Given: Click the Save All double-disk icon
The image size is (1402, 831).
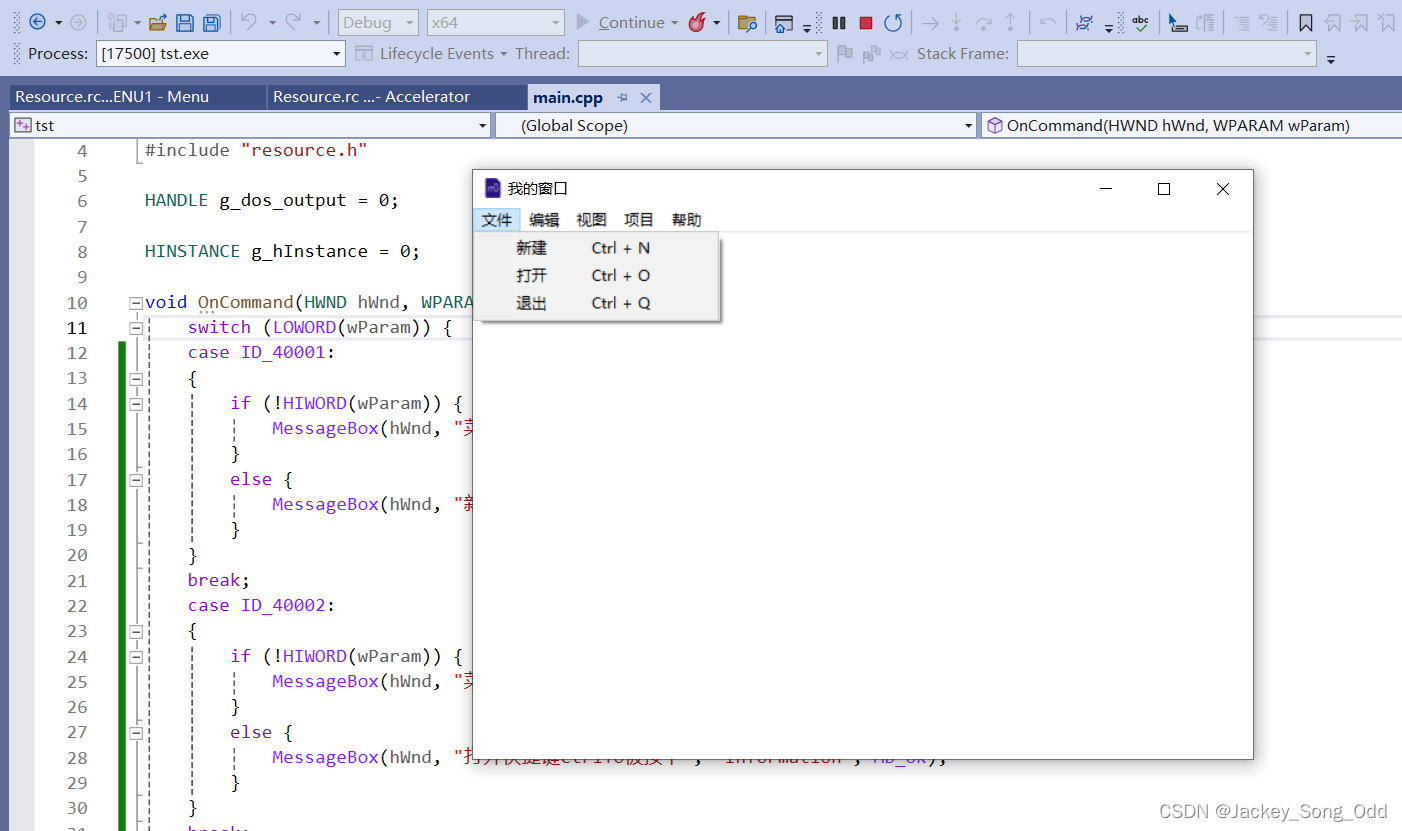Looking at the screenshot, I should [x=211, y=22].
